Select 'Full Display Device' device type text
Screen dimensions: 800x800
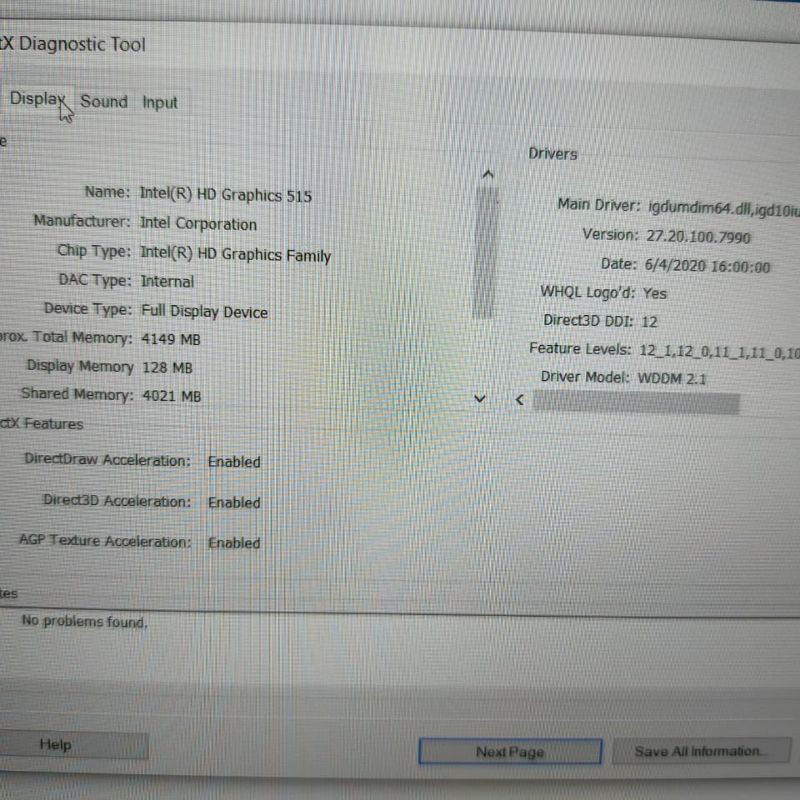(204, 311)
